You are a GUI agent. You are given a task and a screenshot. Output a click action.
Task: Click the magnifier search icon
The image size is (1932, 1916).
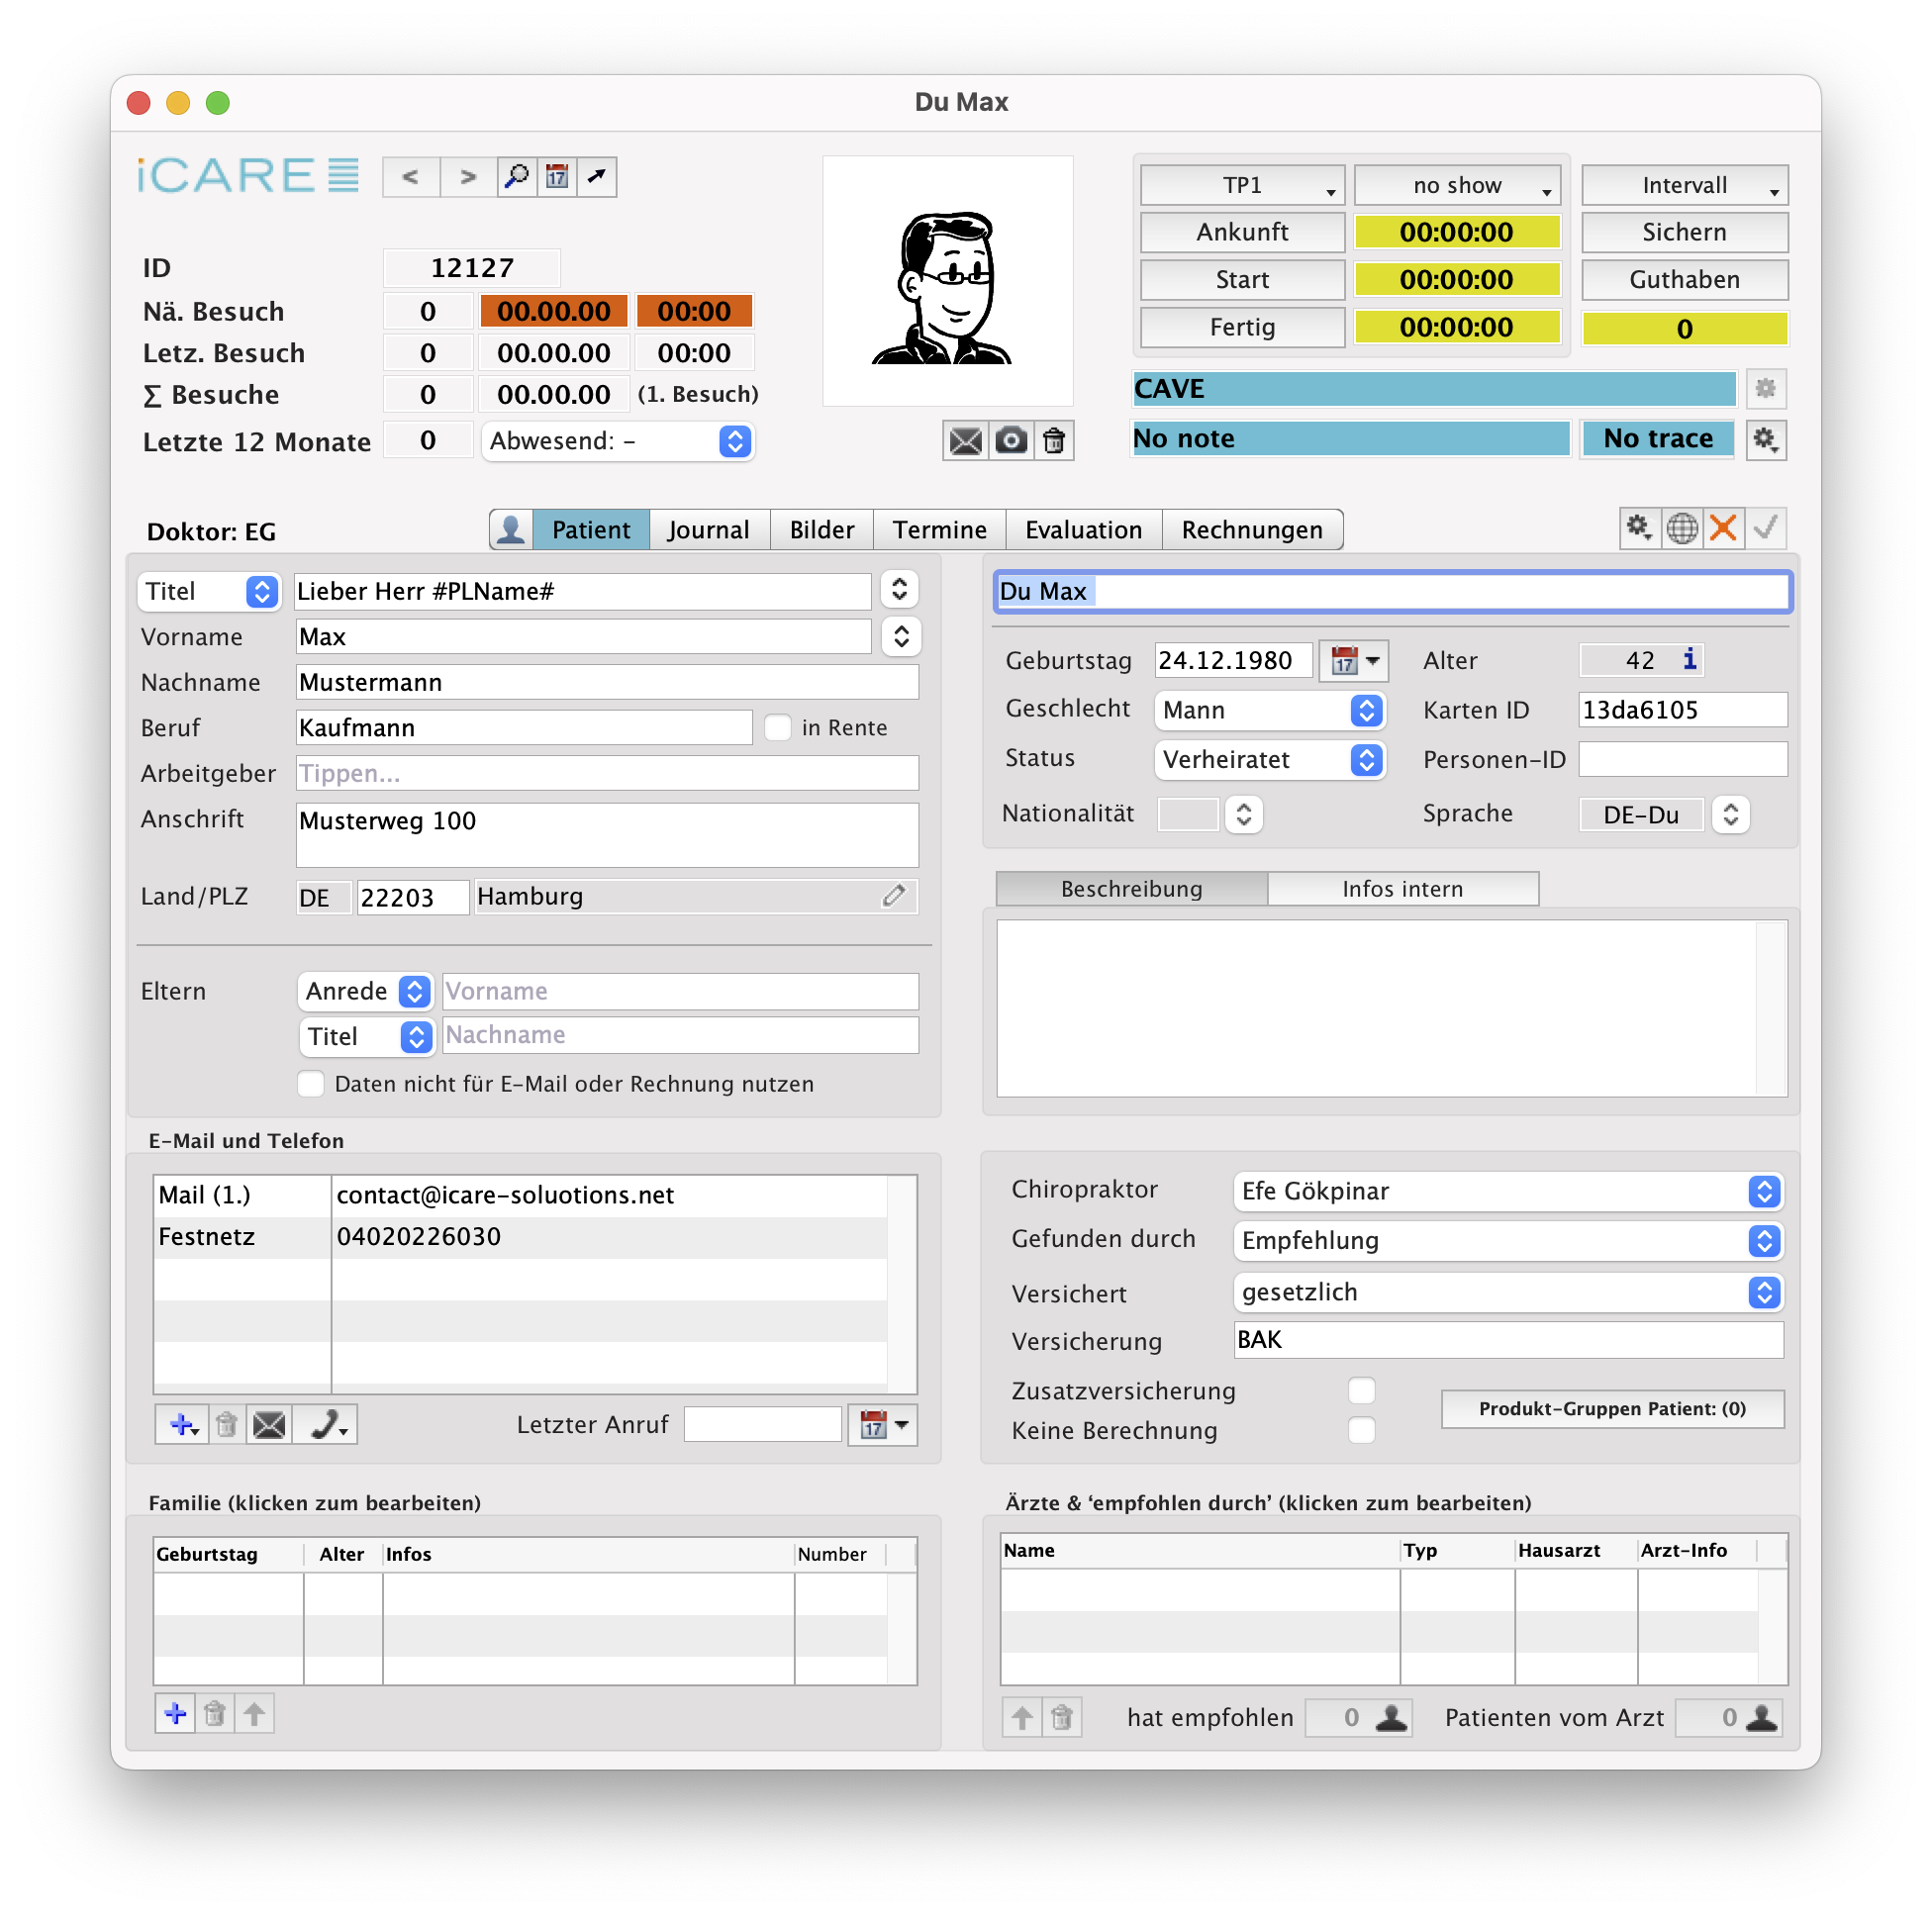[516, 177]
